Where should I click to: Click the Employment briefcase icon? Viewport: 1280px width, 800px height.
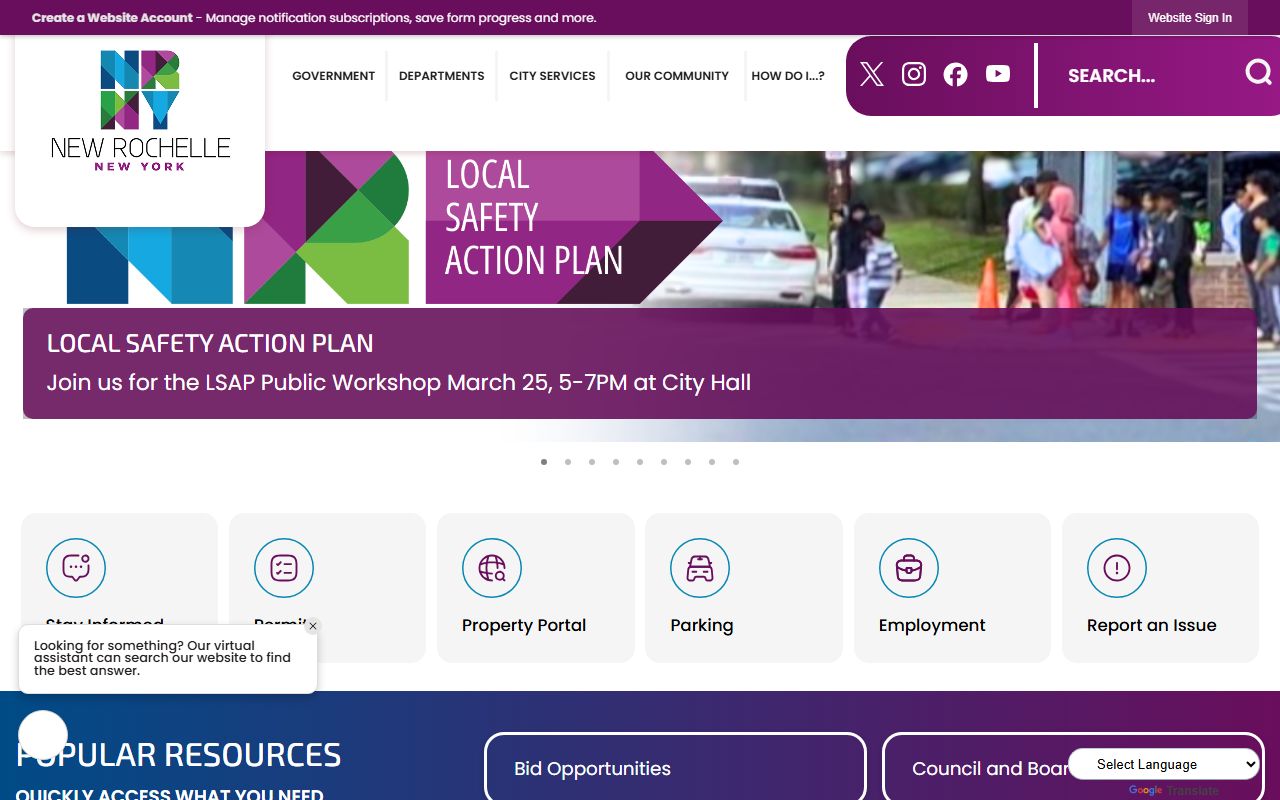pos(909,568)
